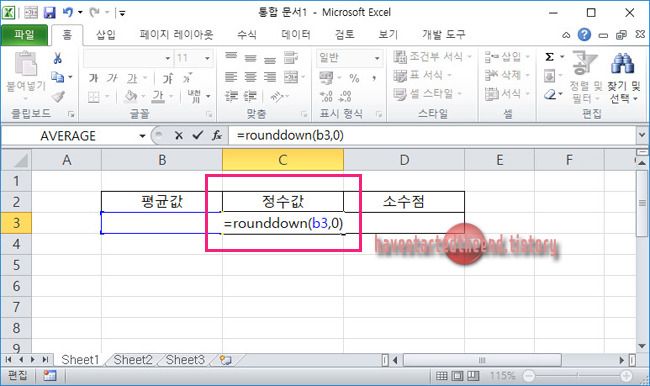
Task: Click the middle align icon
Action: click(250, 57)
